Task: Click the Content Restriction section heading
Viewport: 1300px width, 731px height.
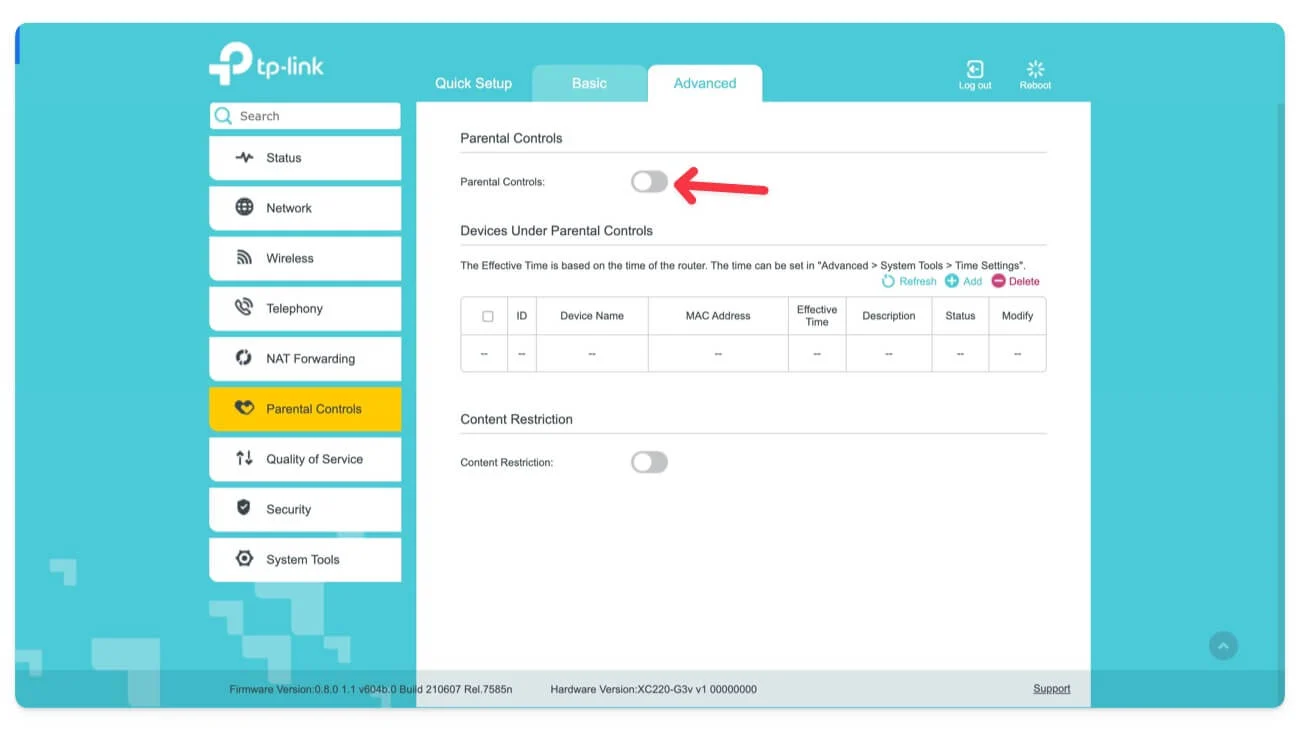Action: point(516,419)
